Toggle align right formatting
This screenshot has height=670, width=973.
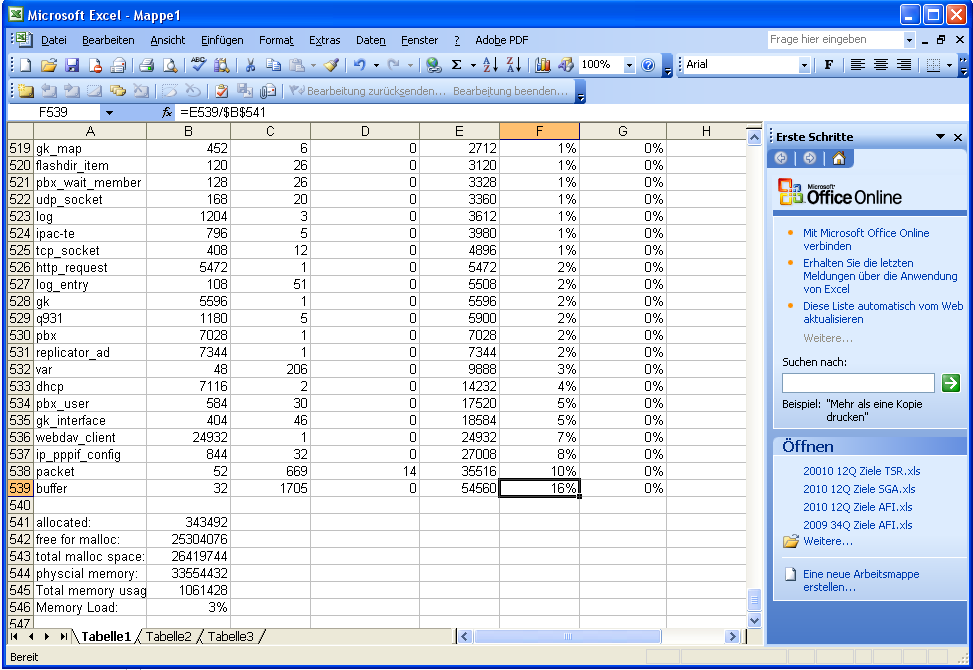pos(904,65)
